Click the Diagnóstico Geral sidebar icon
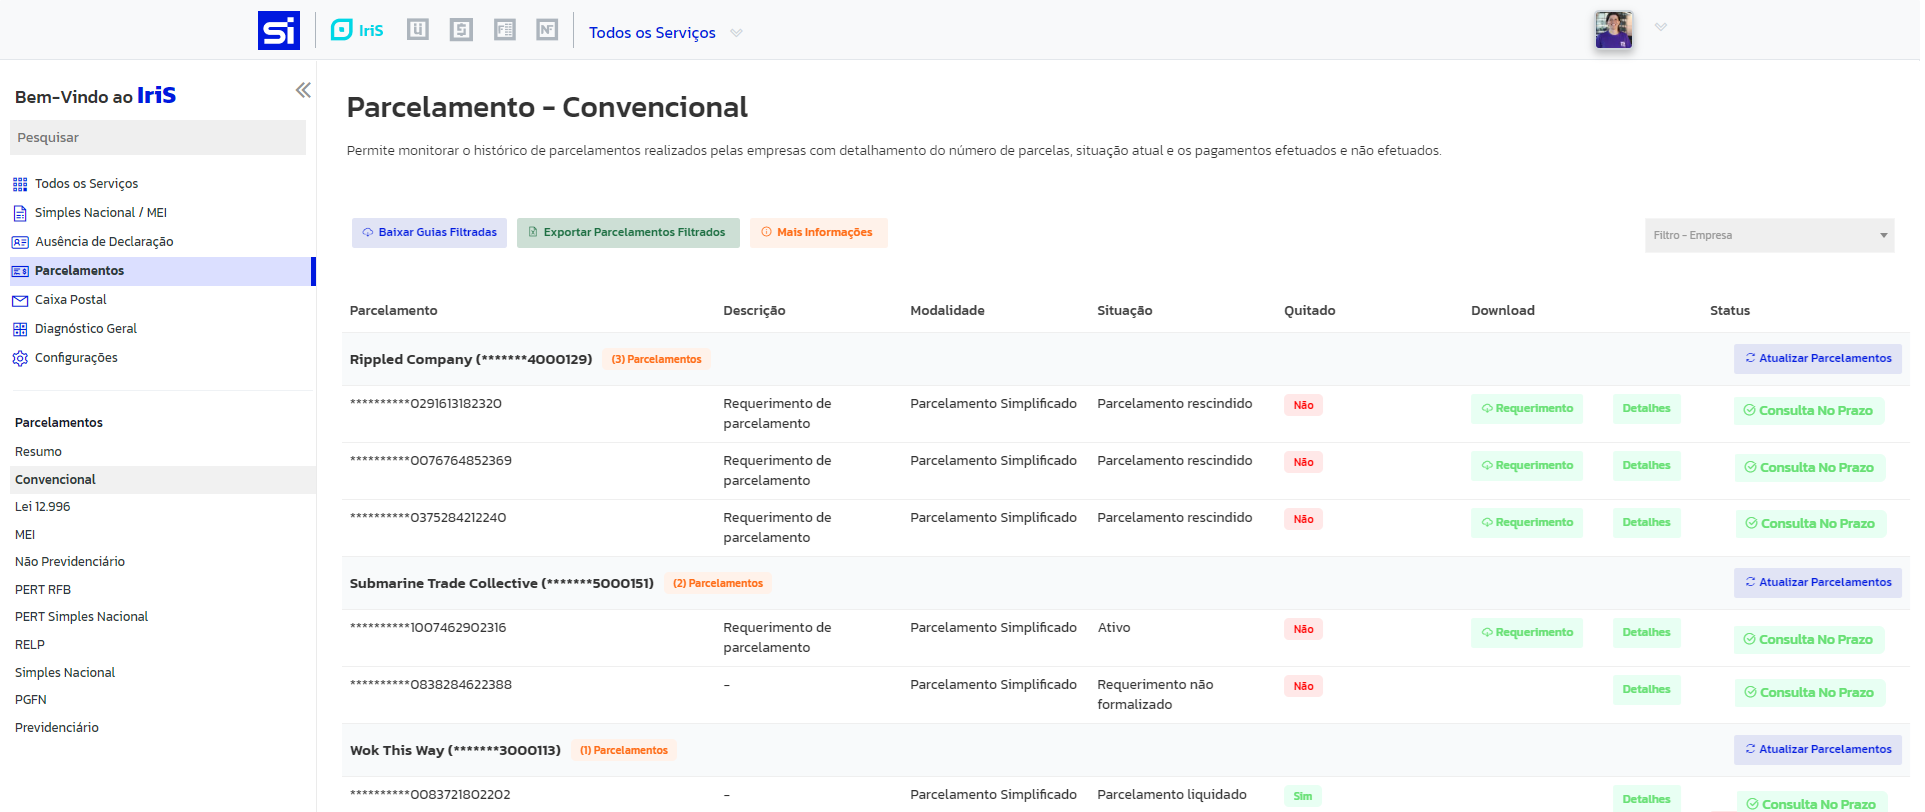This screenshot has height=812, width=1925. click(20, 329)
